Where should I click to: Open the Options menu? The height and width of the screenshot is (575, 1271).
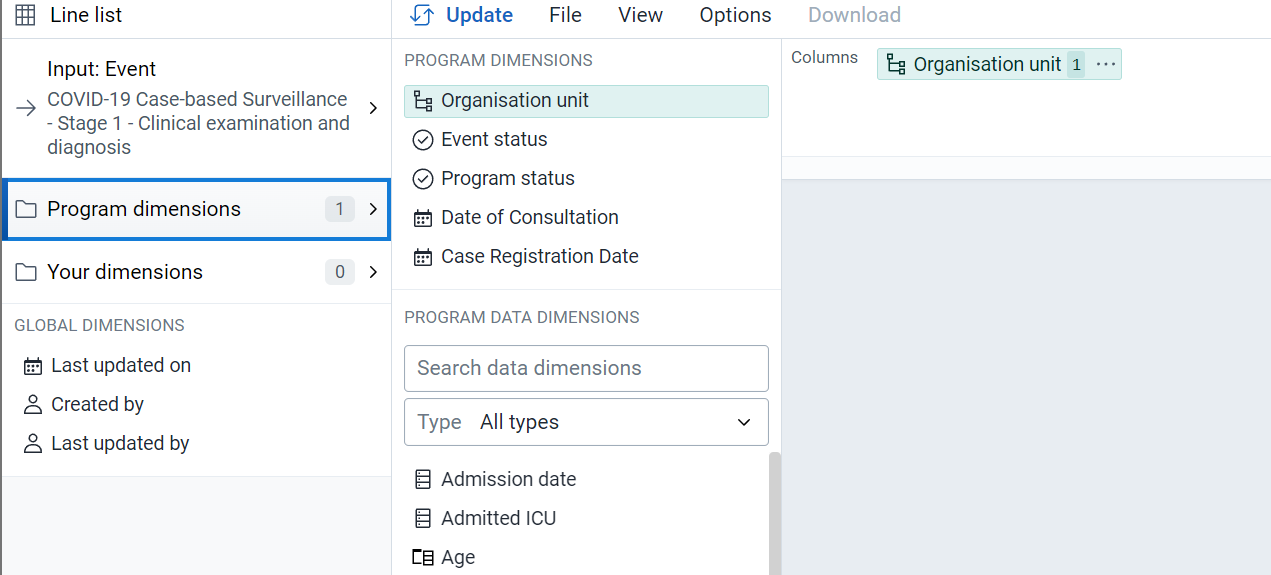coord(735,15)
